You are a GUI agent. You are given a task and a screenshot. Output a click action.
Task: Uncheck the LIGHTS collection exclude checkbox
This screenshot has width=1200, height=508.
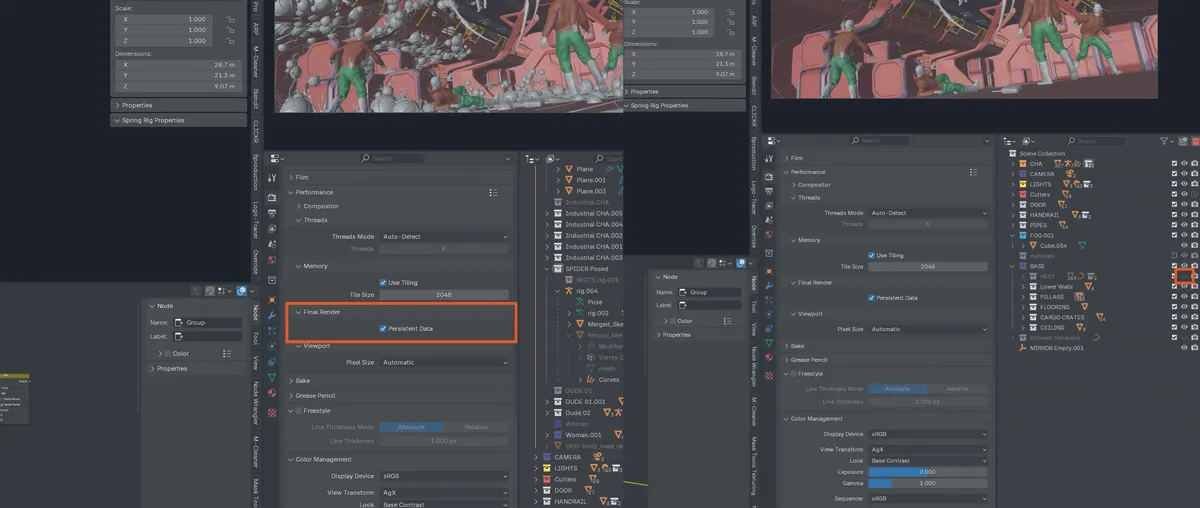click(1174, 184)
